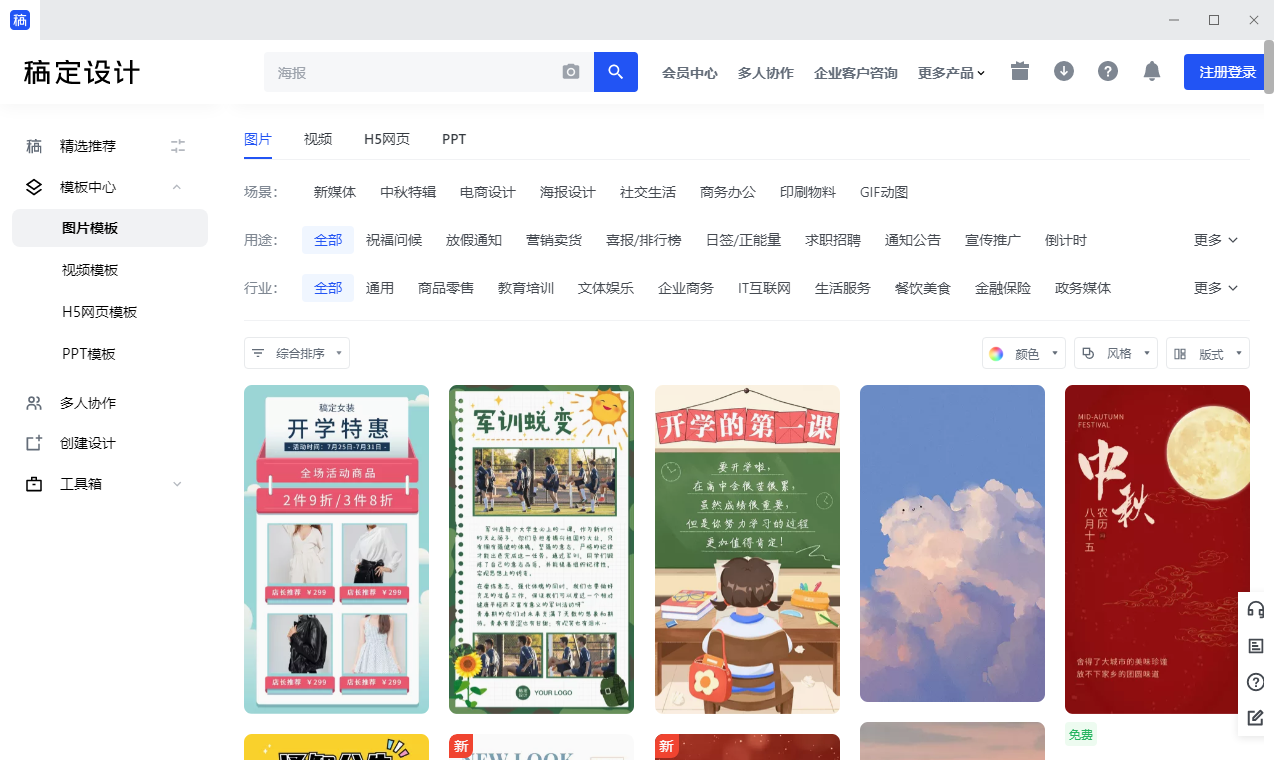Click the headset customer-service icon on right edge
Image resolution: width=1274 pixels, height=760 pixels.
pyautogui.click(x=1254, y=609)
